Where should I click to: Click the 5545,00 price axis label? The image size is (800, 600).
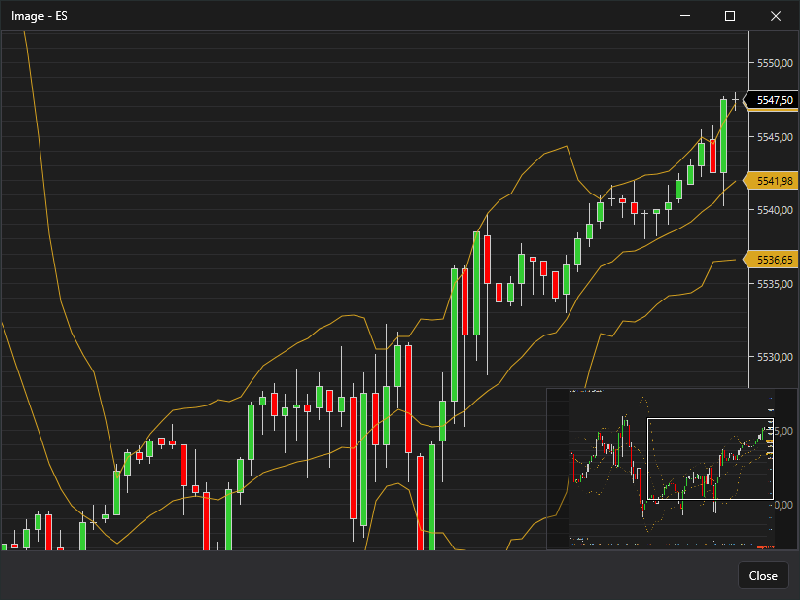pyautogui.click(x=775, y=137)
